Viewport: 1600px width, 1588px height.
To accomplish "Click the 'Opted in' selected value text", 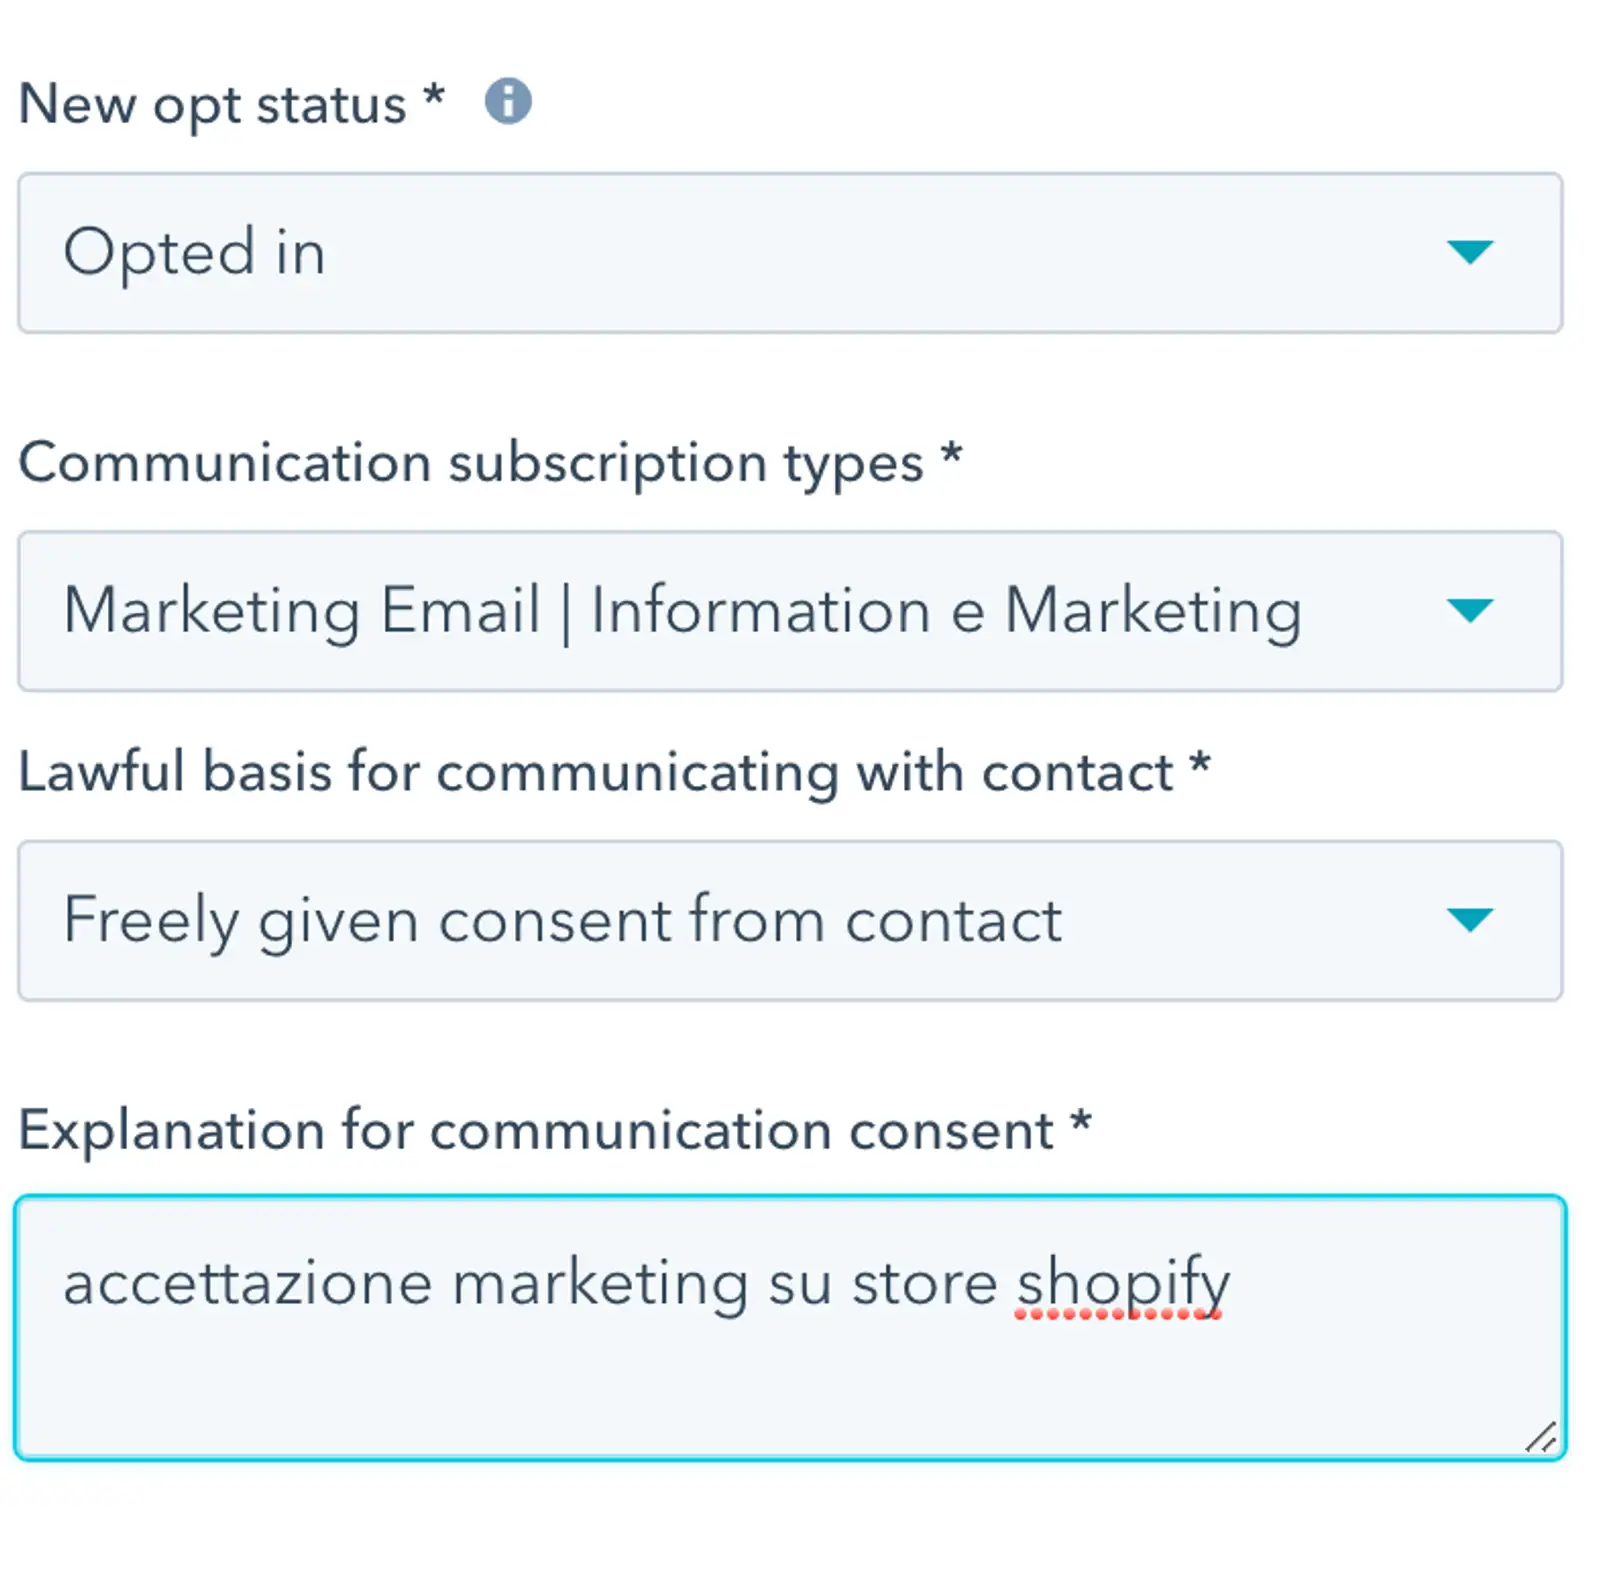I will [x=195, y=252].
